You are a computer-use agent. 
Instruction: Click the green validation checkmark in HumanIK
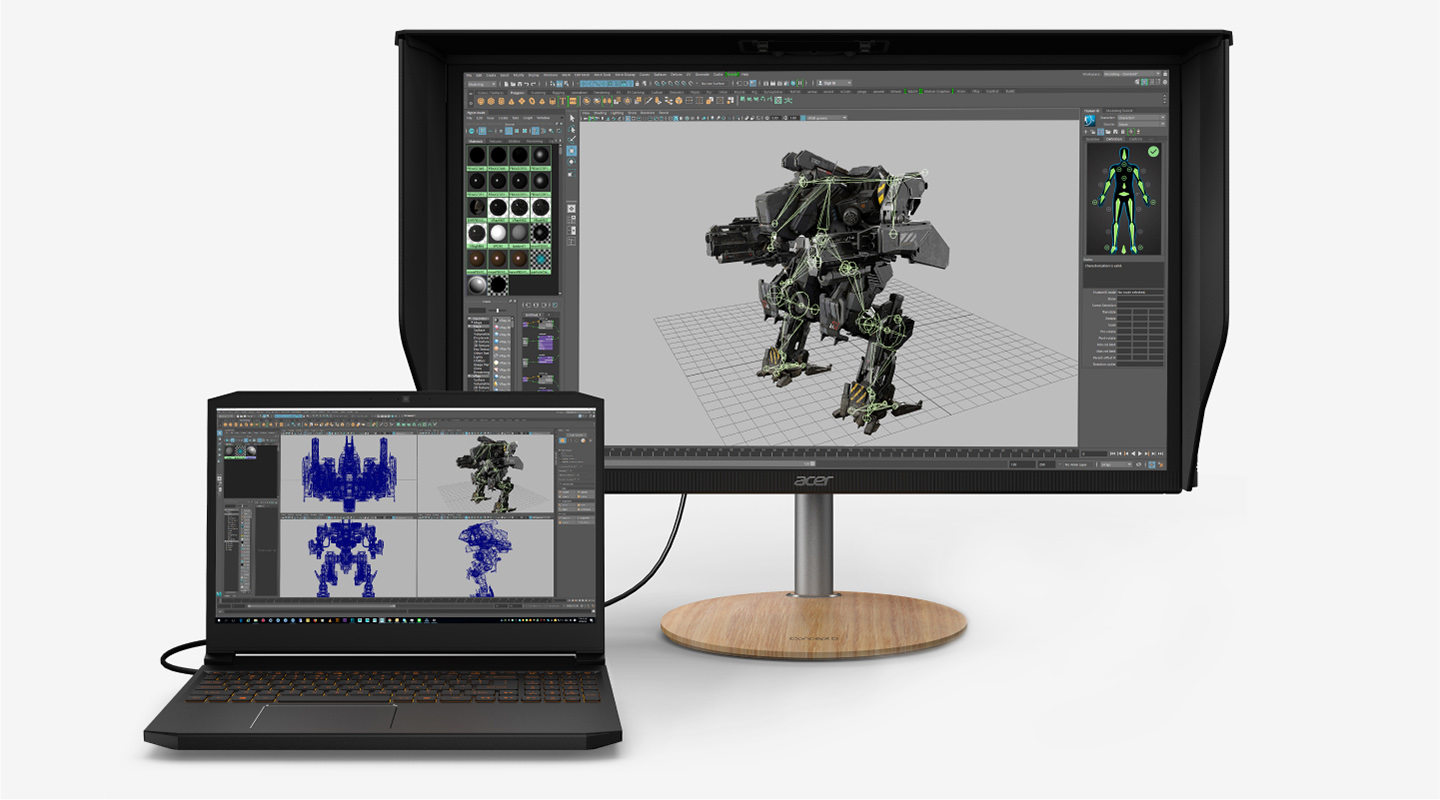[1153, 151]
